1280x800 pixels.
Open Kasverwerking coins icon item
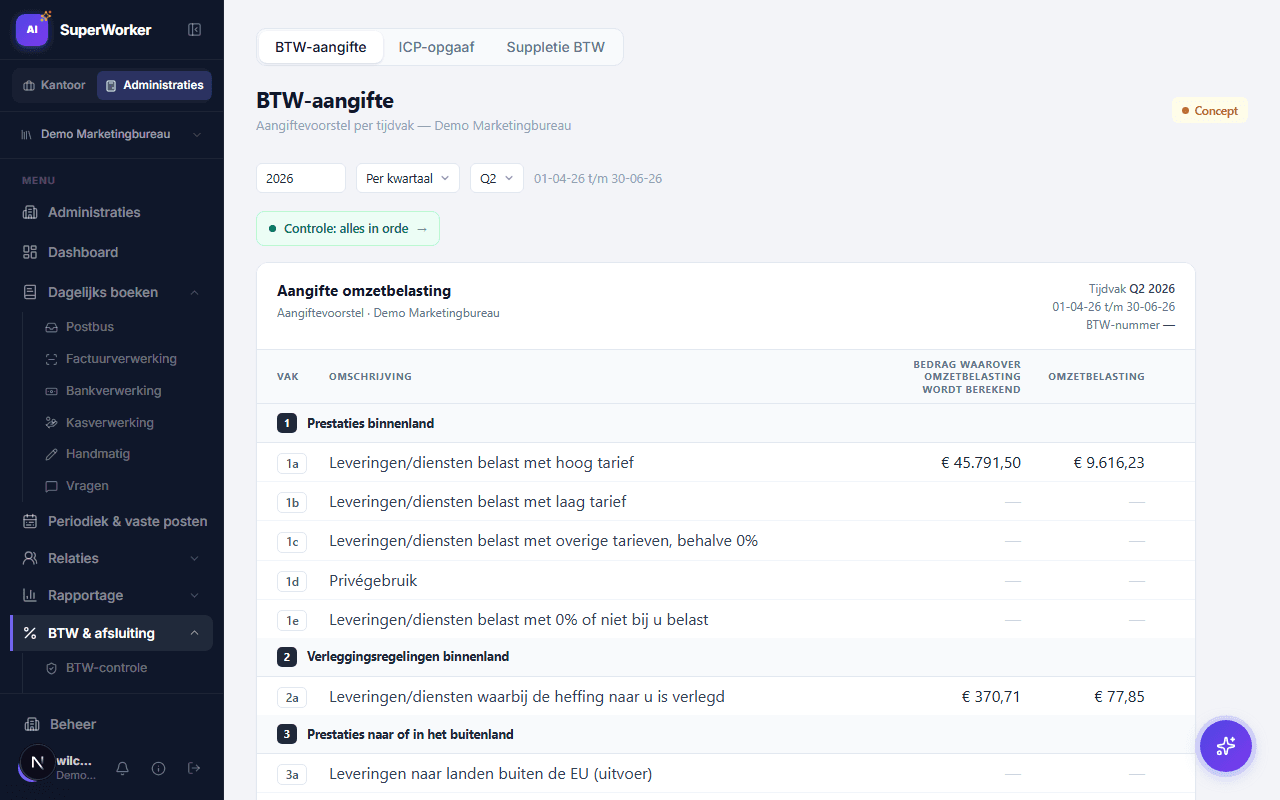52,423
